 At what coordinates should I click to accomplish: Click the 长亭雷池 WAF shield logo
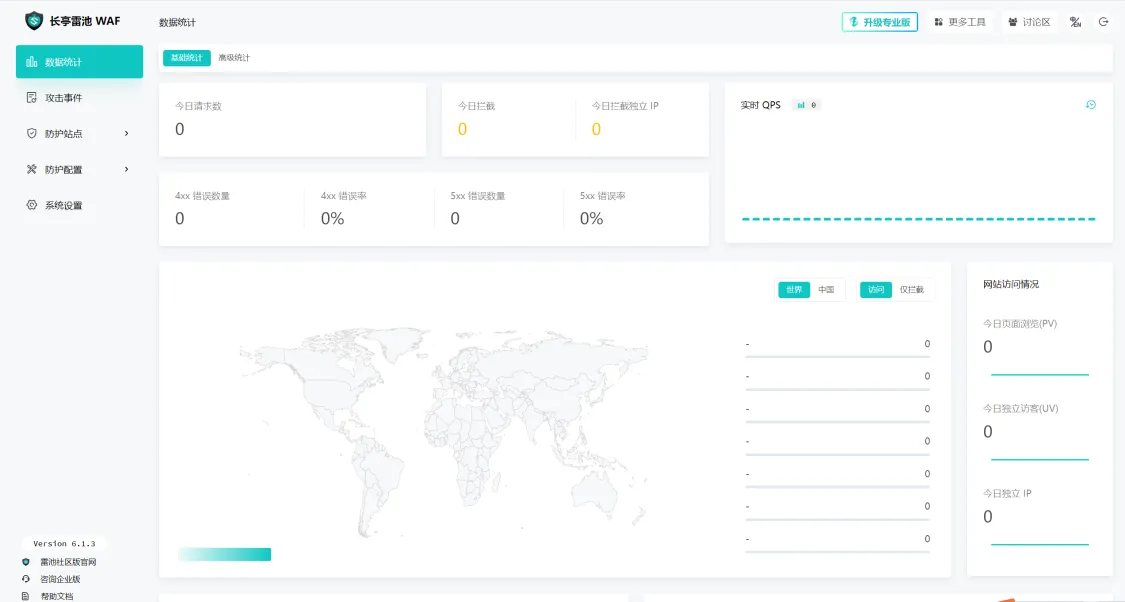click(x=34, y=21)
